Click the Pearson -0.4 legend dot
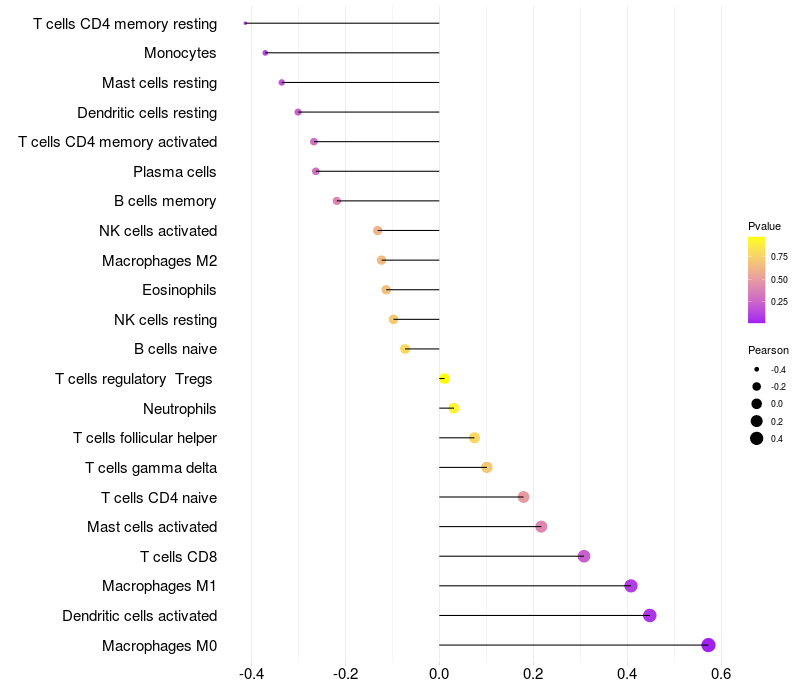This screenshot has width=800, height=700. (757, 370)
